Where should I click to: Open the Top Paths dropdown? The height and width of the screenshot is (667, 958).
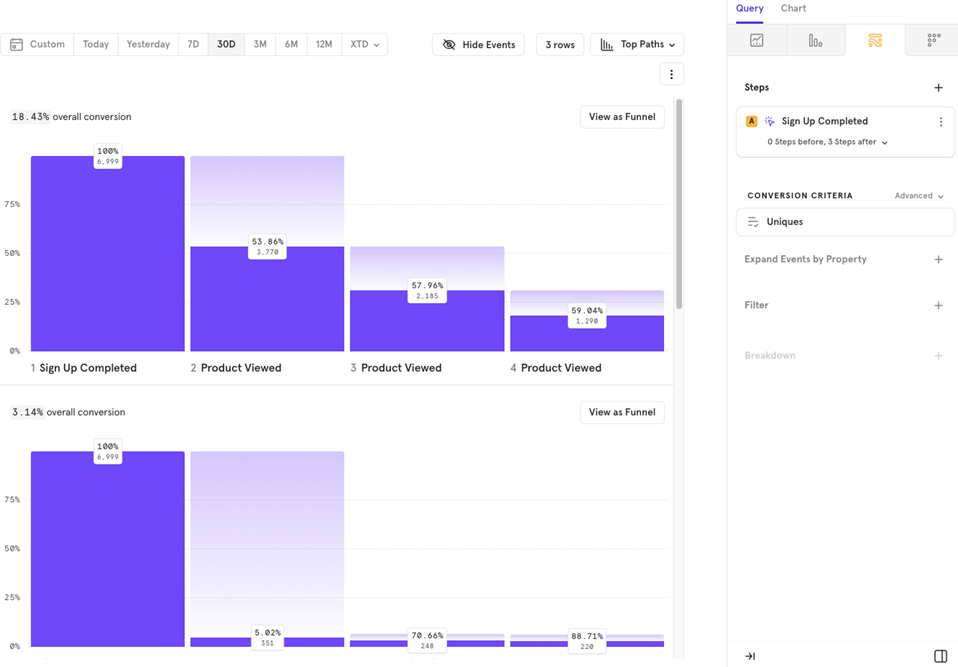pyautogui.click(x=637, y=45)
